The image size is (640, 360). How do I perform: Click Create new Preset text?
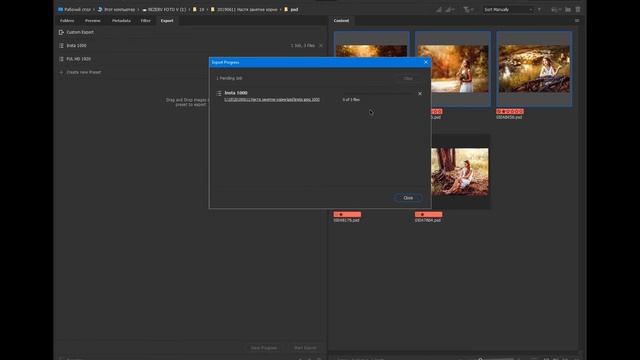[x=84, y=72]
